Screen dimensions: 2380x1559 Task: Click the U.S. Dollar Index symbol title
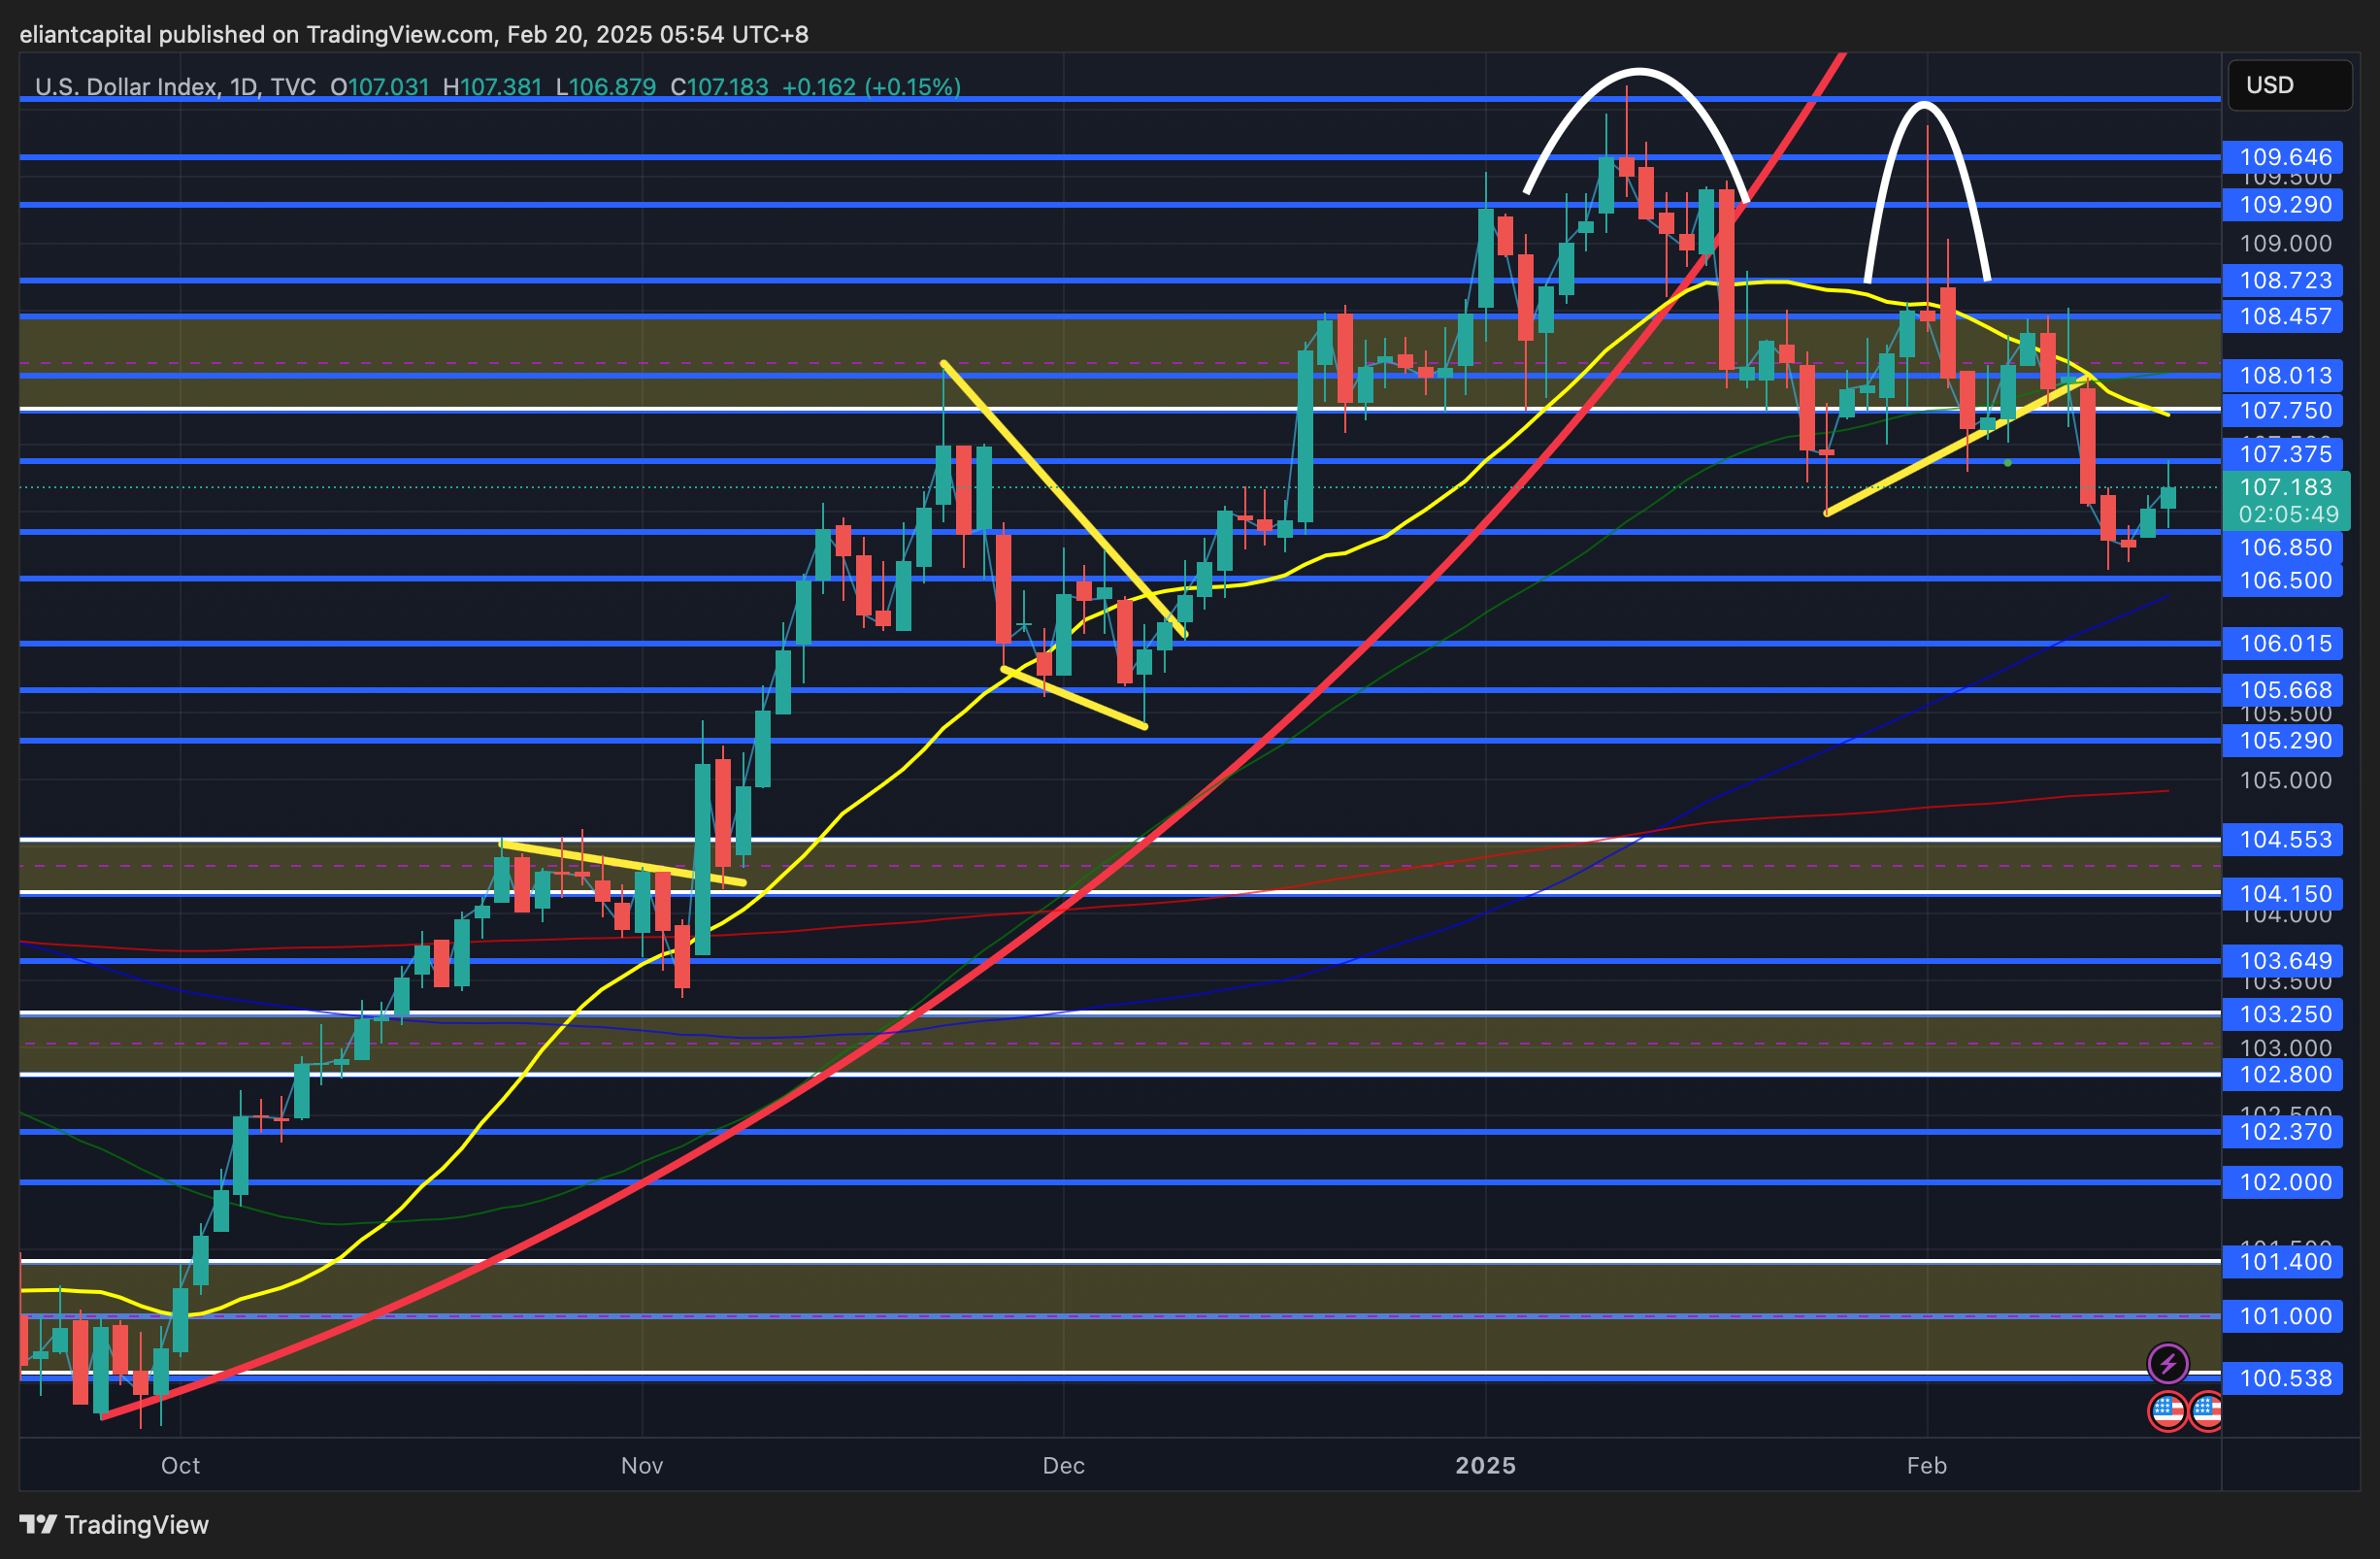125,87
